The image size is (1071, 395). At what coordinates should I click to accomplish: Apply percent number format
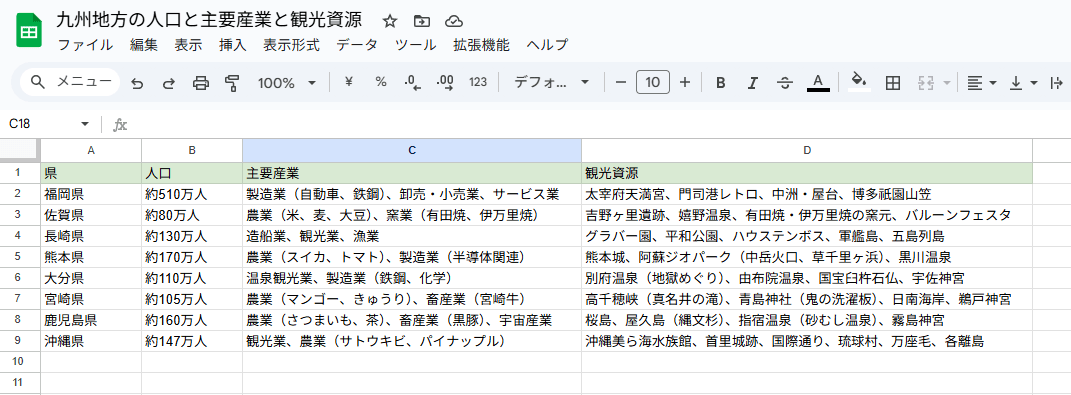tap(381, 82)
